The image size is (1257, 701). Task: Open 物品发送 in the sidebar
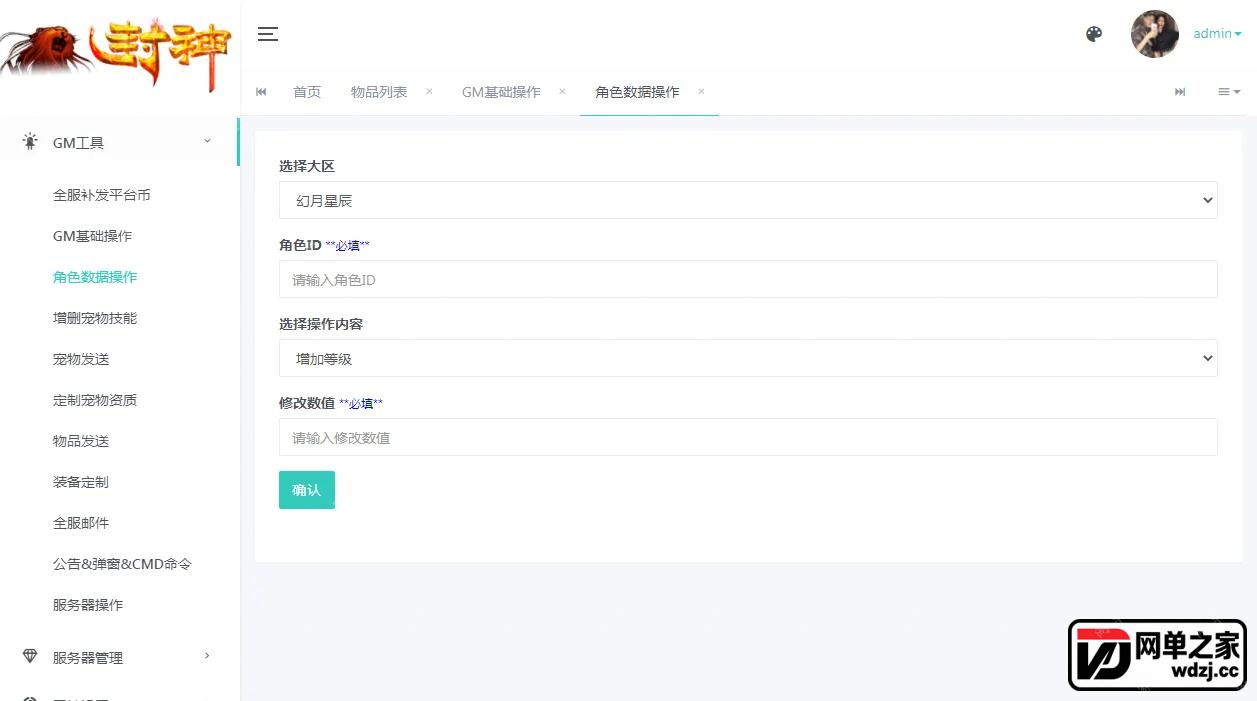(x=81, y=441)
